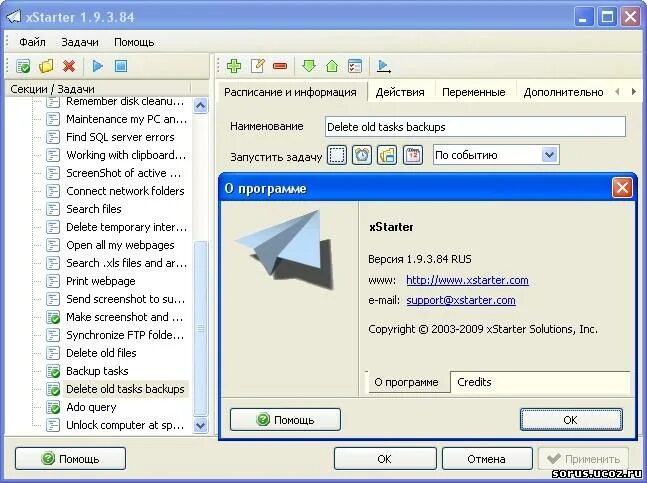
Task: Open the Помощь menu
Action: (134, 42)
